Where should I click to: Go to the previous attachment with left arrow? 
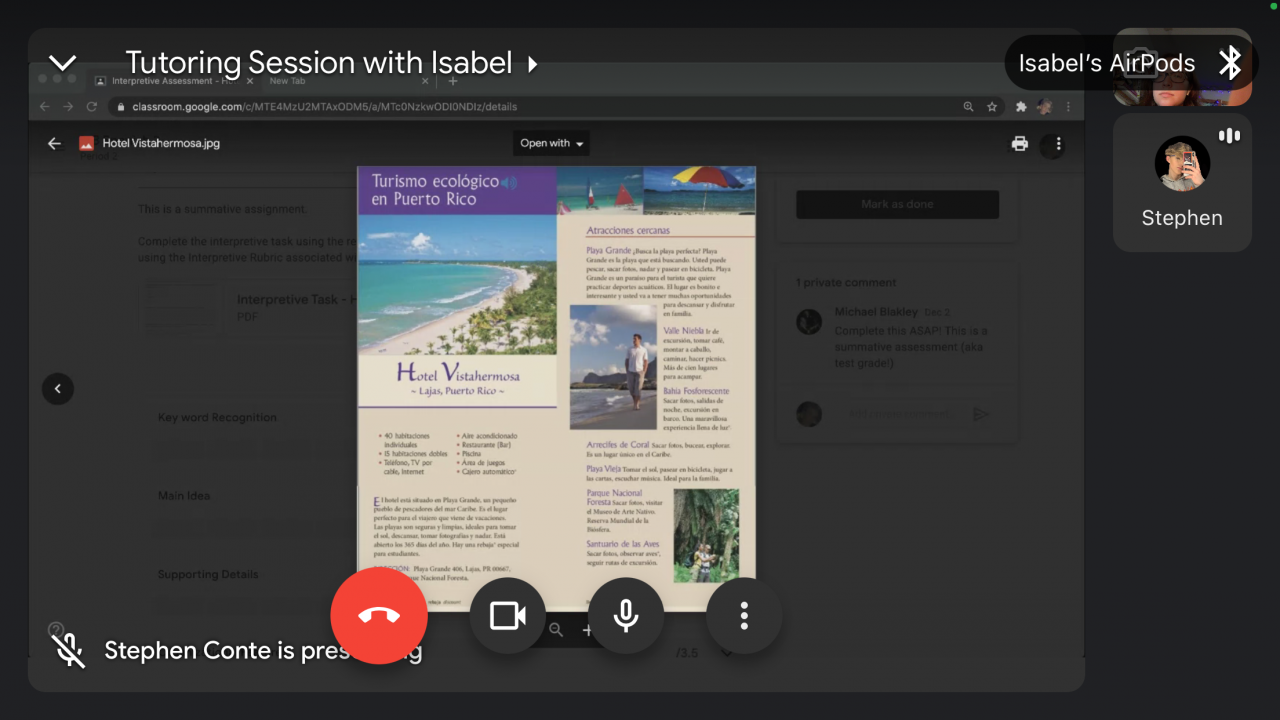(x=58, y=388)
